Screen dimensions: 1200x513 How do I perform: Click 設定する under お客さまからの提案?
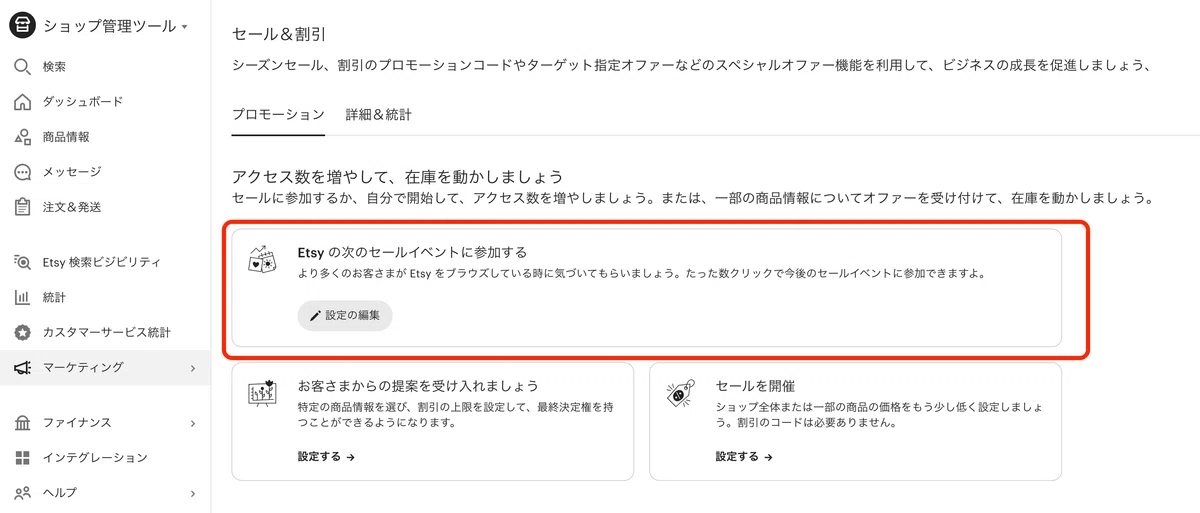click(326, 456)
